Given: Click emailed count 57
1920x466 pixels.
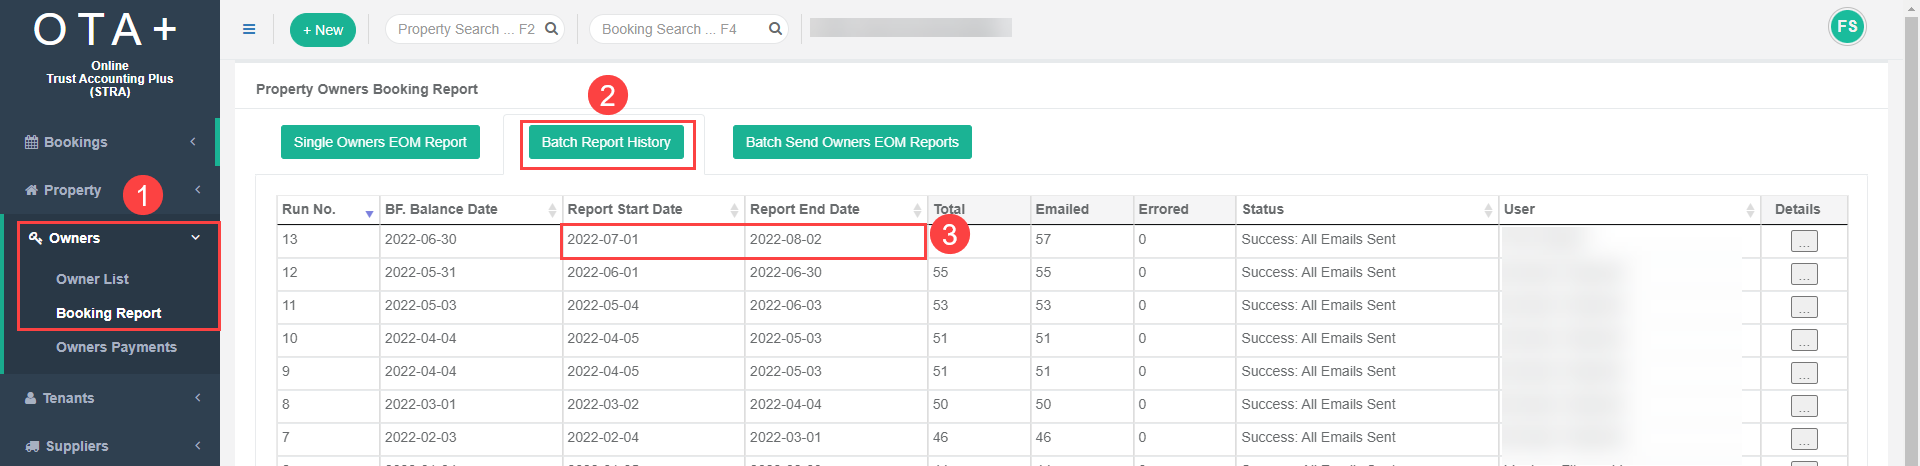Looking at the screenshot, I should pyautogui.click(x=1043, y=239).
